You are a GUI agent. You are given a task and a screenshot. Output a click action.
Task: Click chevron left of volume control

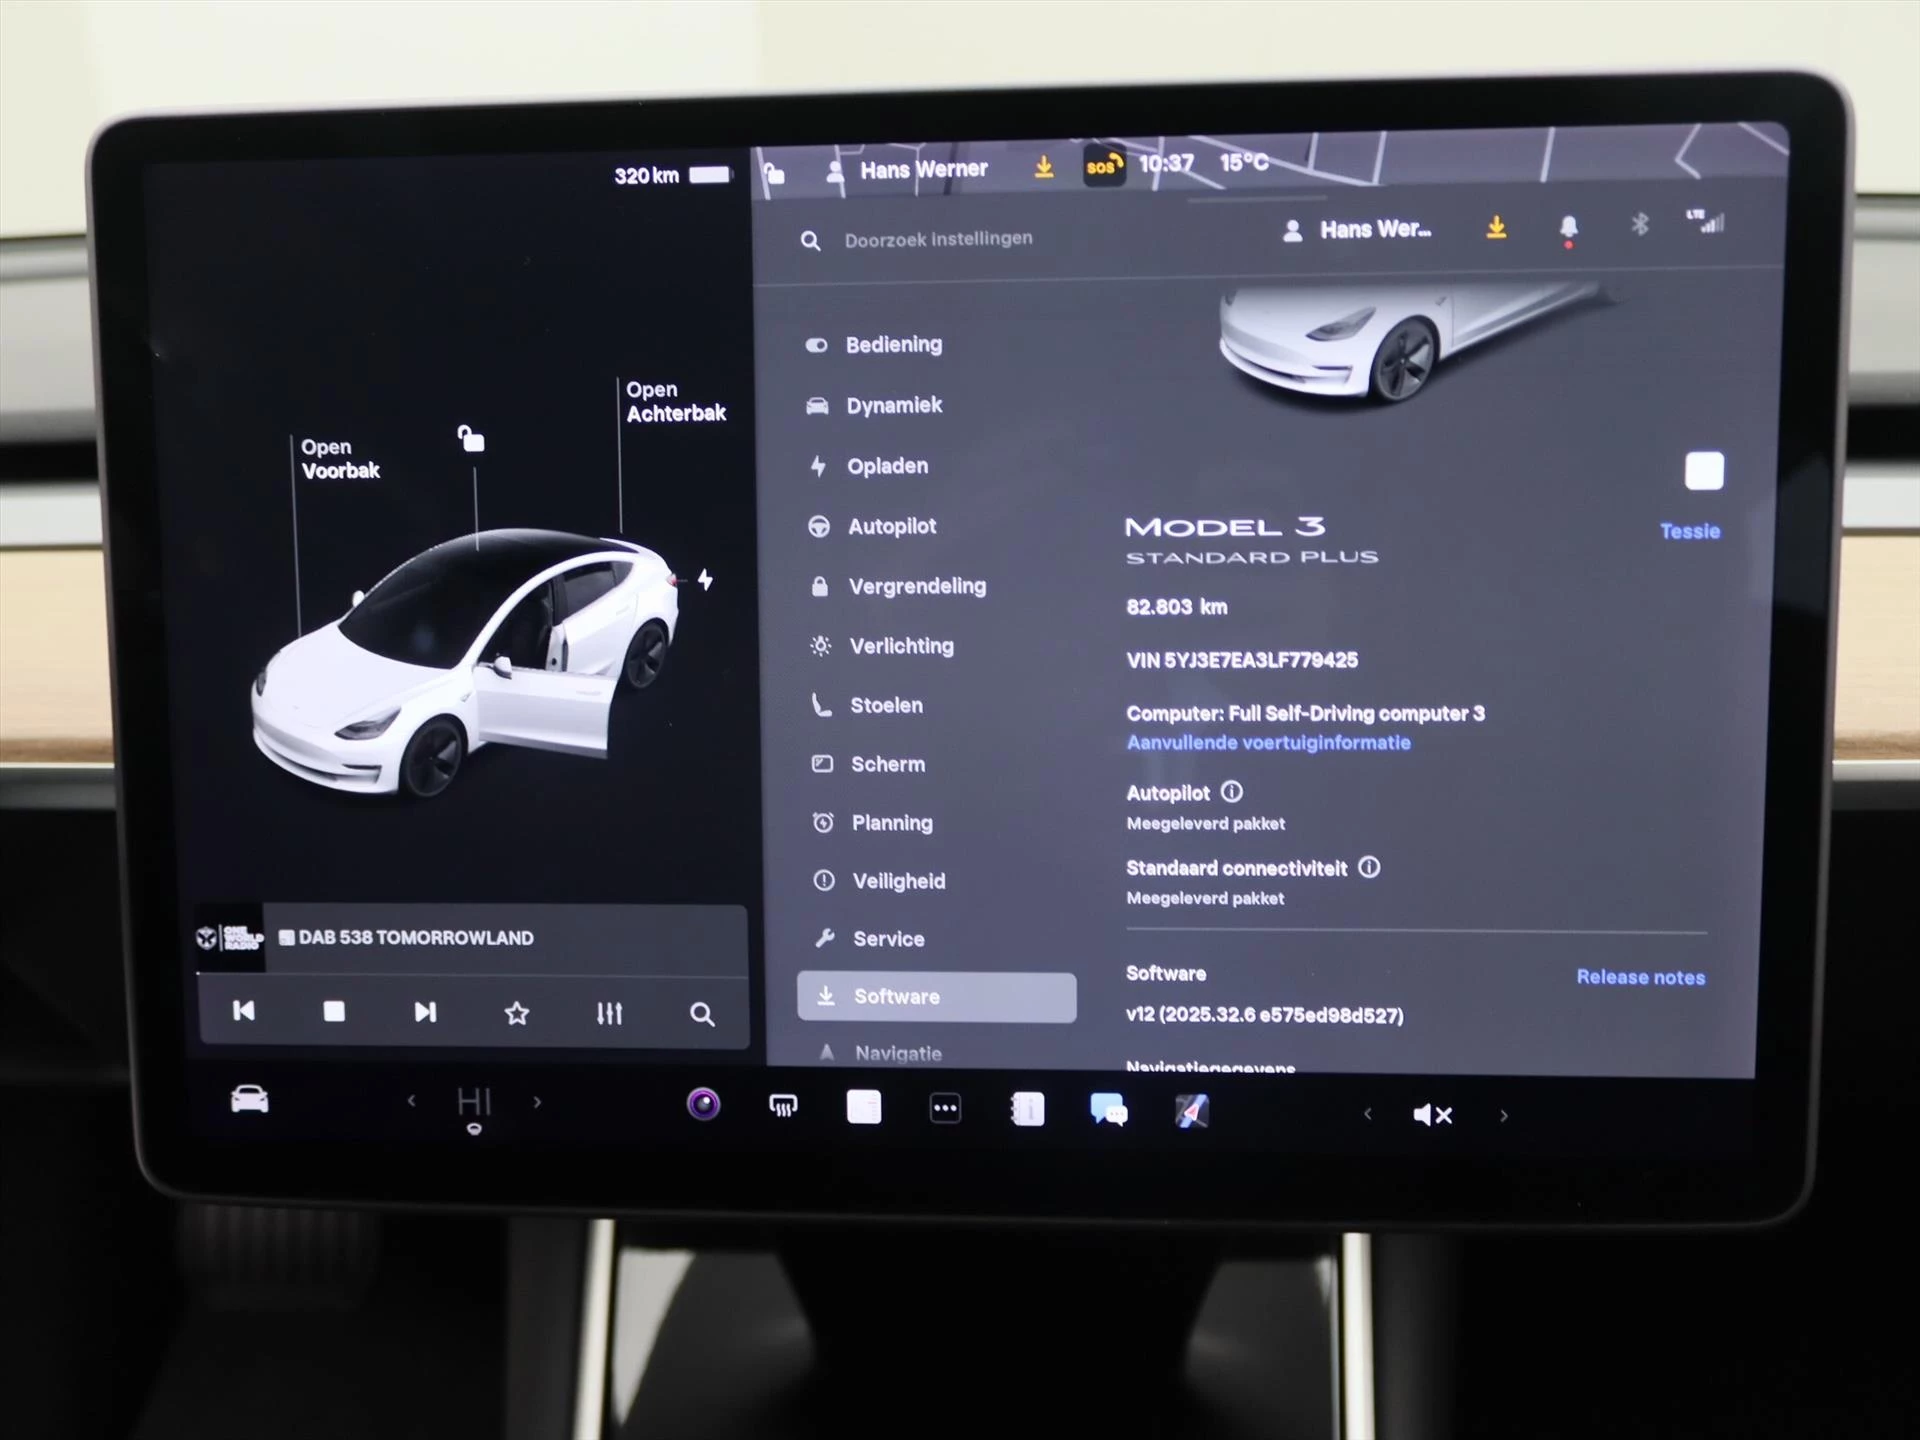[1368, 1115]
